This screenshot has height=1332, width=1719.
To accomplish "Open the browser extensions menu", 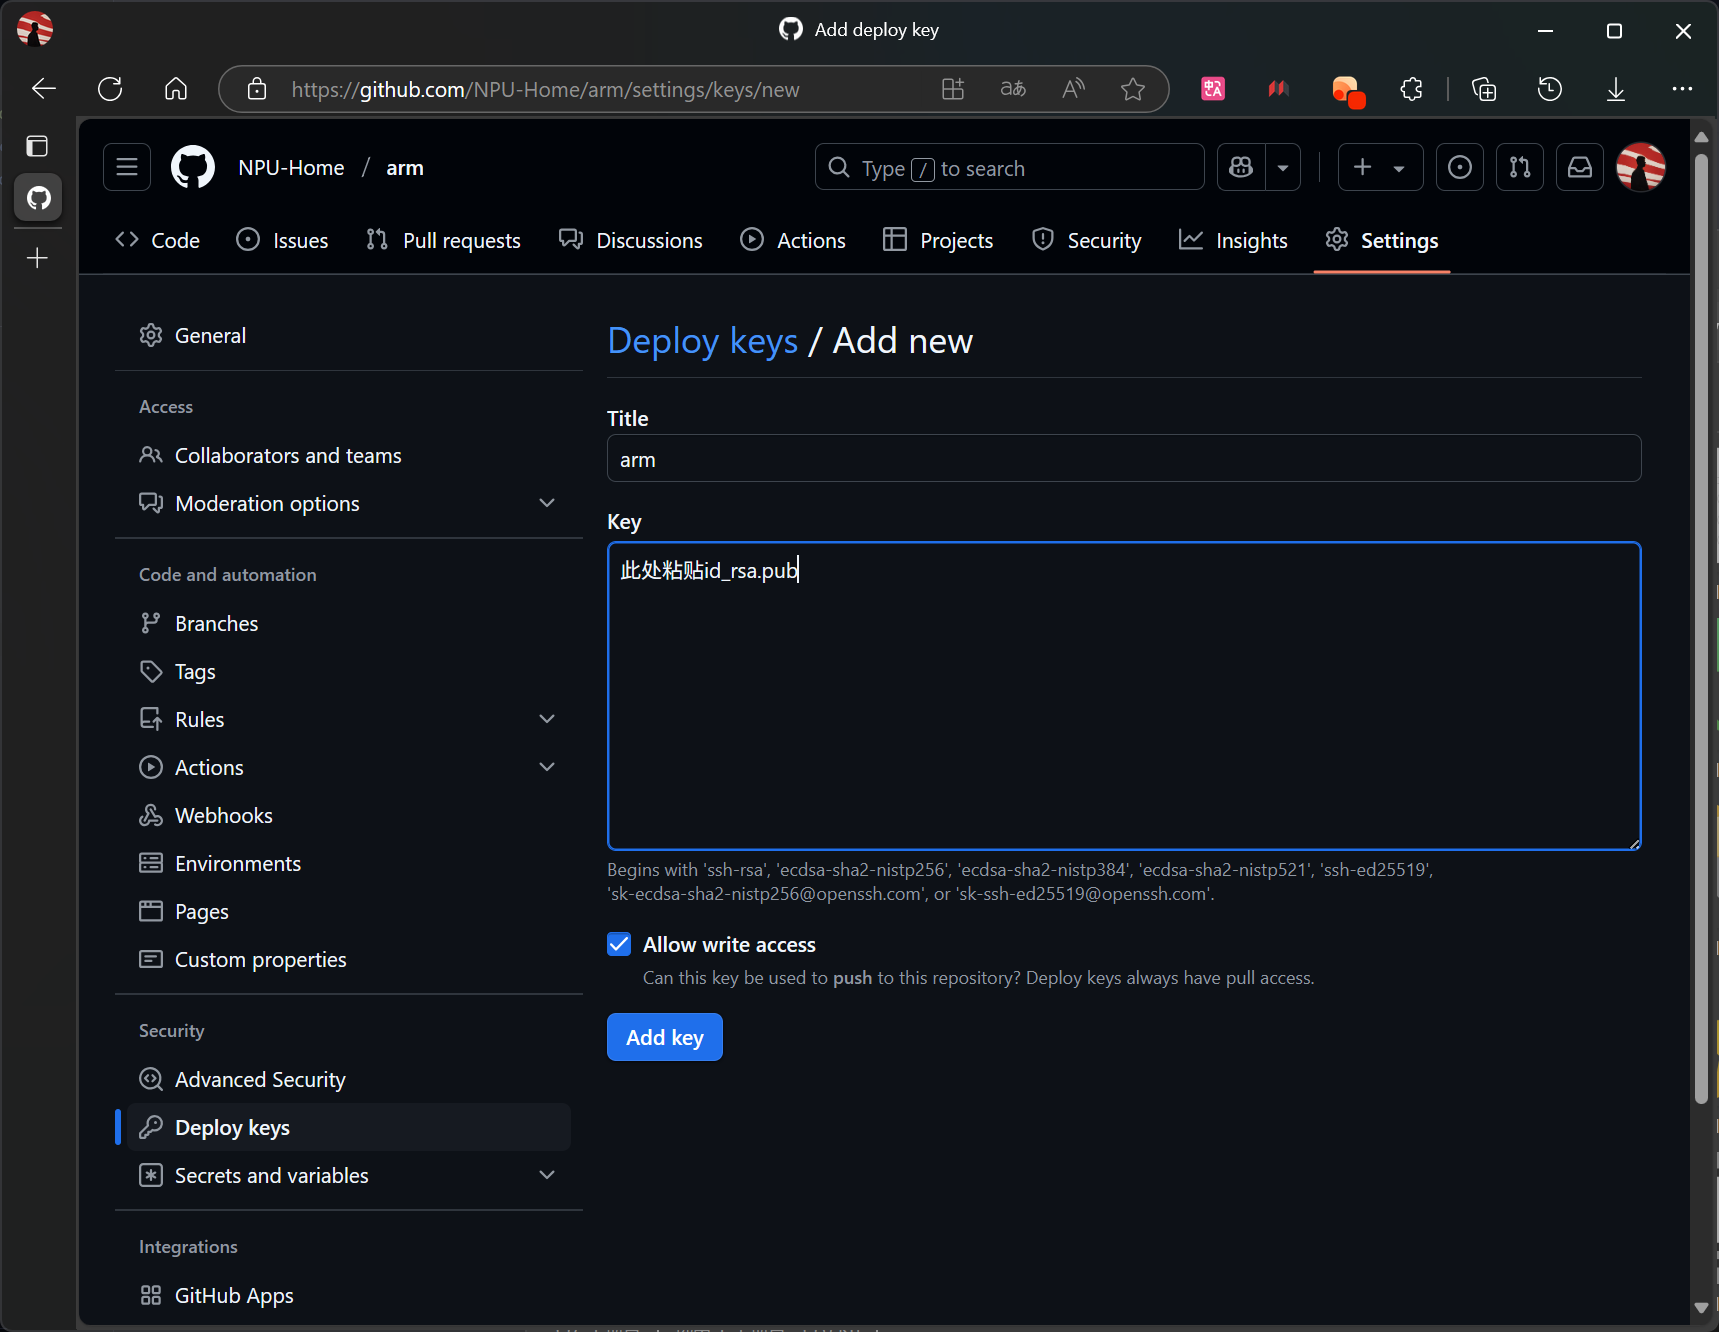I will pos(1411,89).
